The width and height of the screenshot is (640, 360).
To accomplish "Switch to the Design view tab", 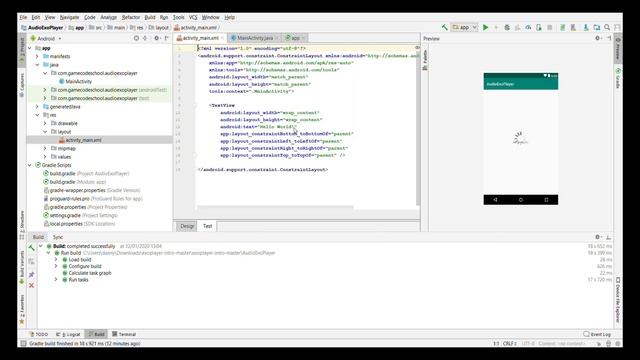I will pos(187,226).
